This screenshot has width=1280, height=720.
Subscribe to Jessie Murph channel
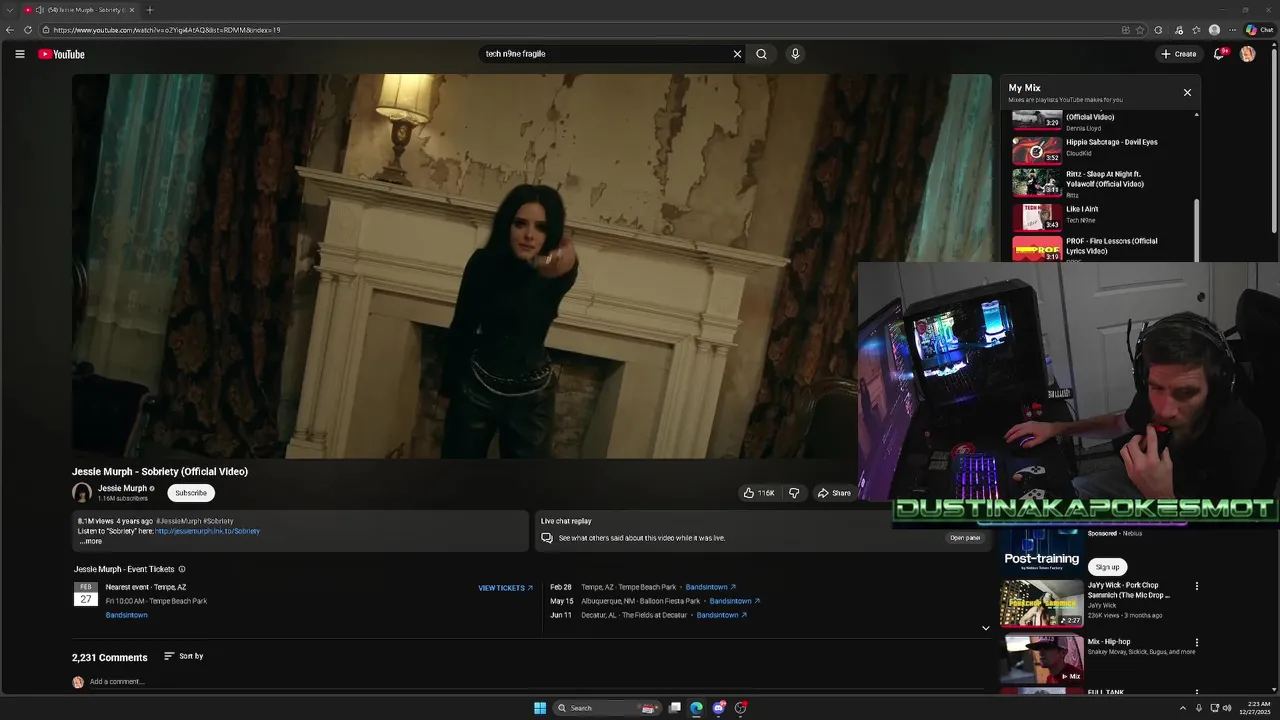pos(191,493)
